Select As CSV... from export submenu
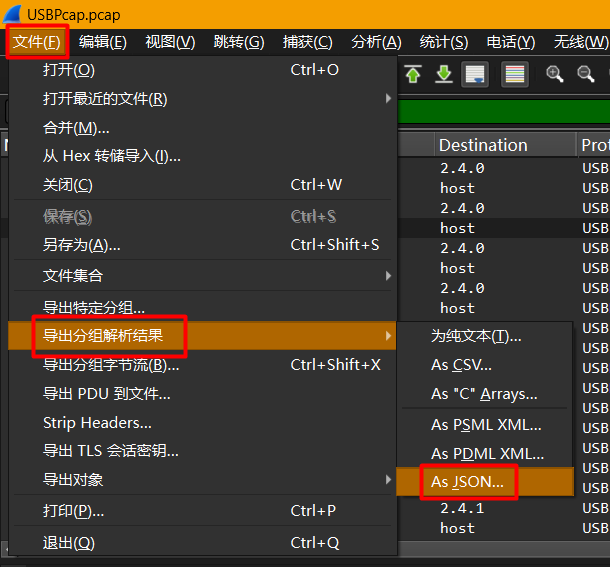Image resolution: width=610 pixels, height=567 pixels. pos(461,365)
